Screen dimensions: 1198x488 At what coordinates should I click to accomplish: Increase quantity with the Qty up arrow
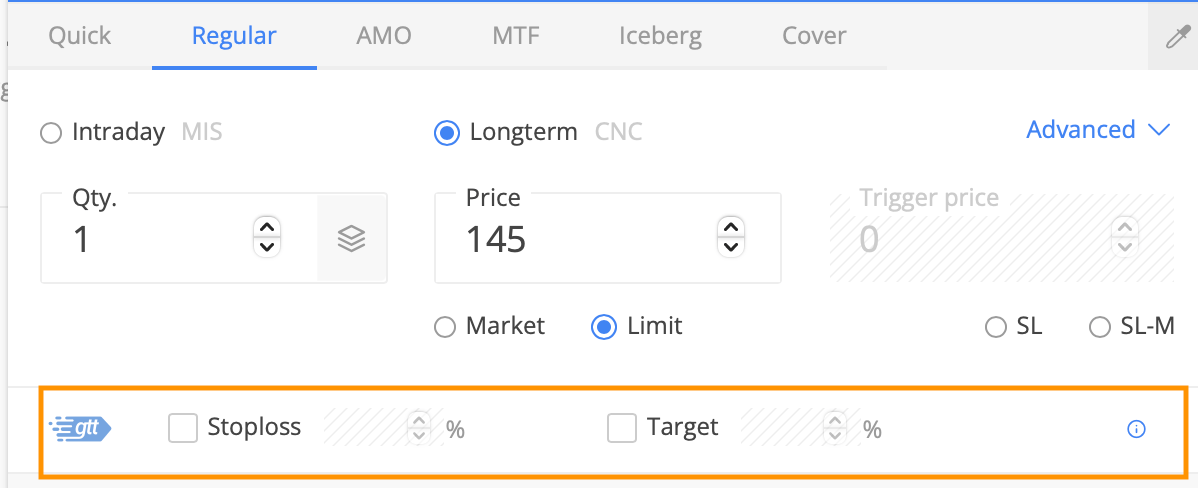(267, 228)
